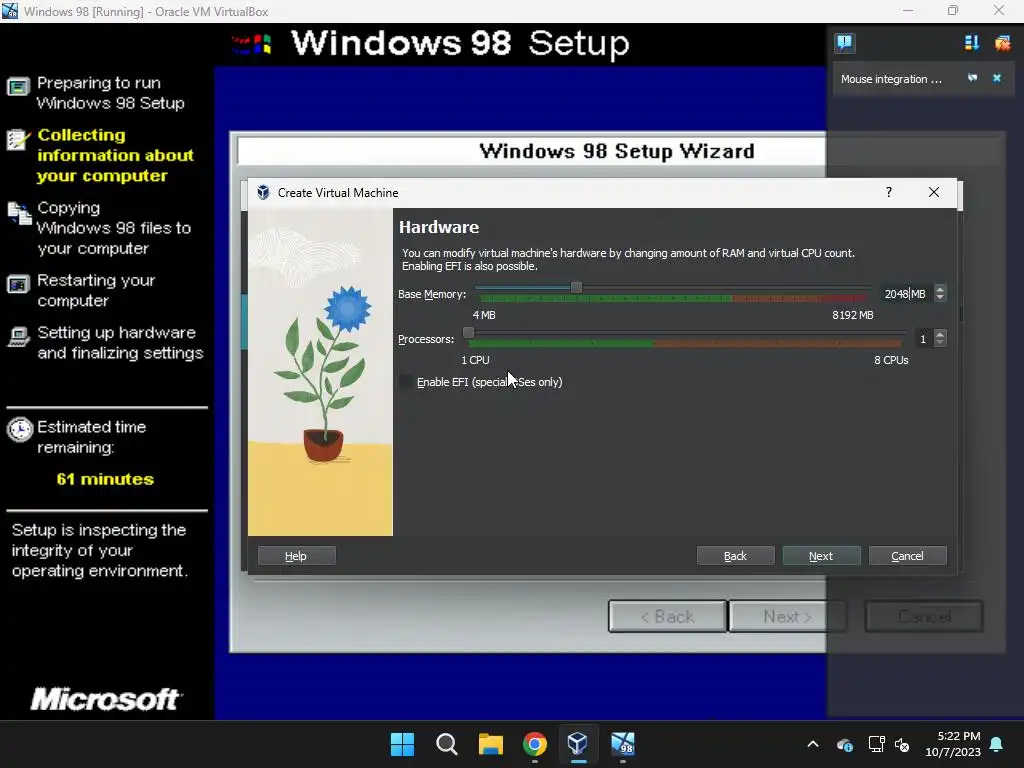This screenshot has width=1024, height=768.
Task: Click the Setting up hardware step icon
Action: (18, 337)
